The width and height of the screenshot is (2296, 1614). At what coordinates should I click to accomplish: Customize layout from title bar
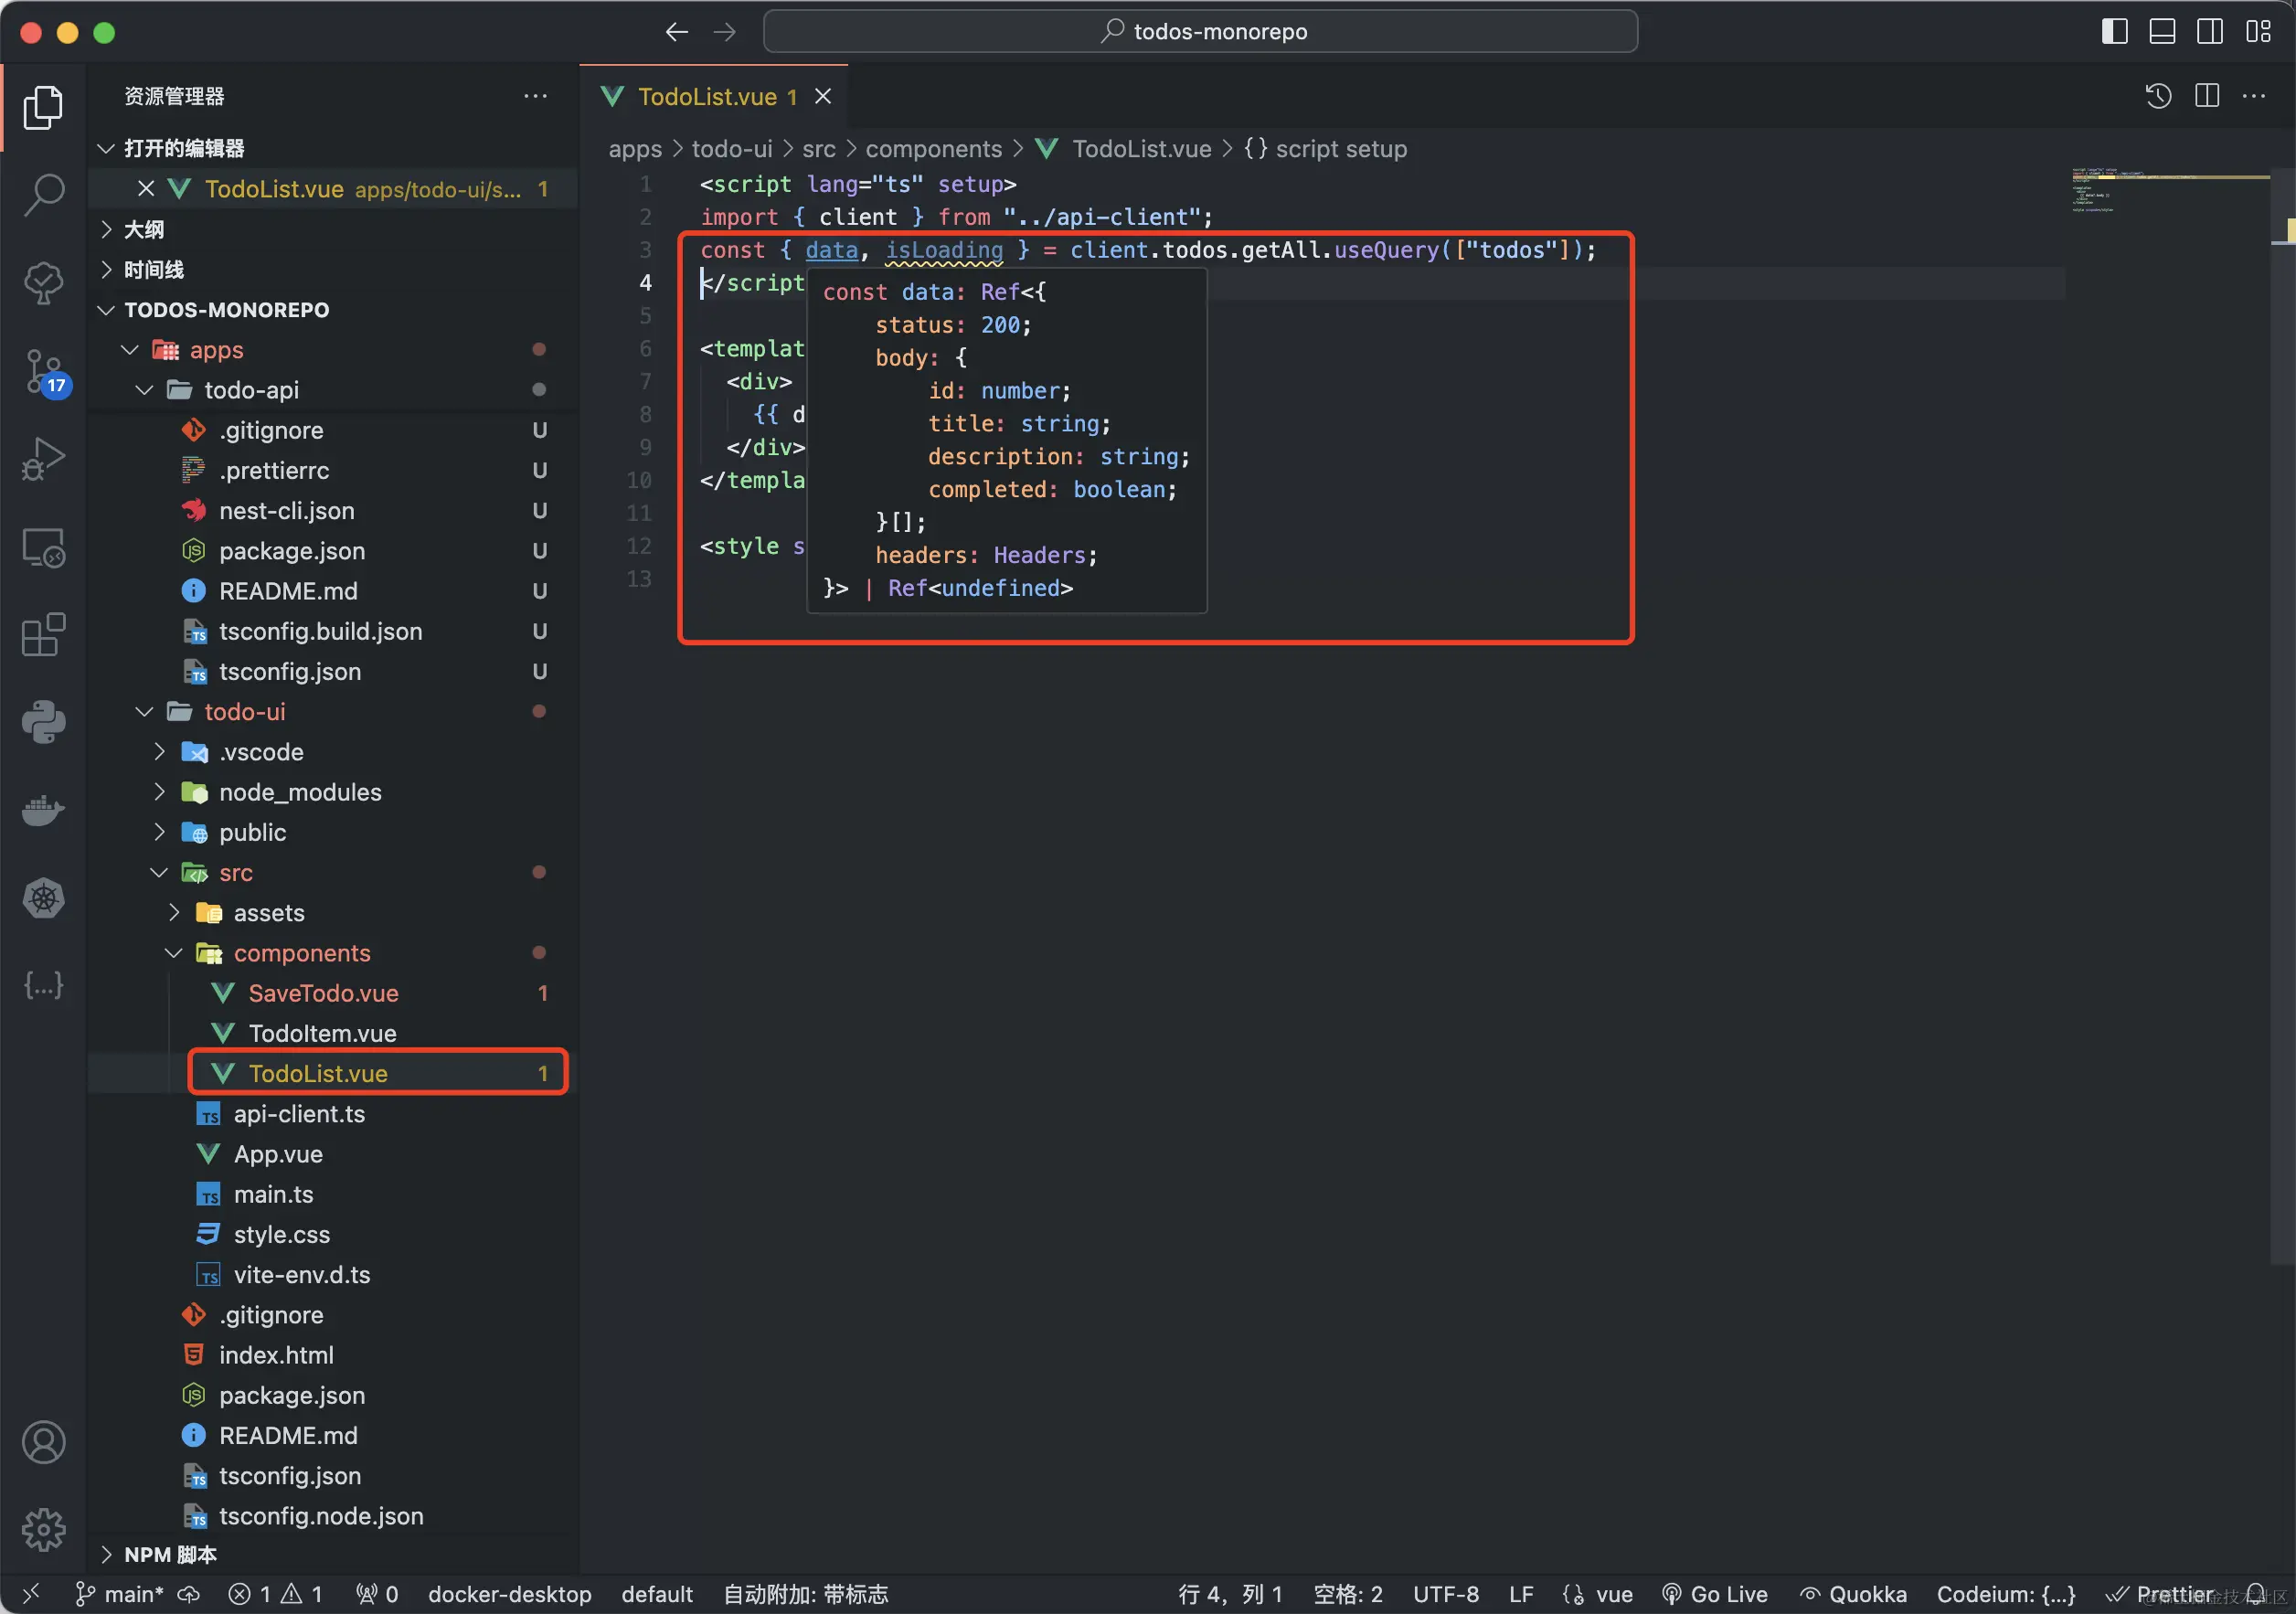pyautogui.click(x=2259, y=32)
